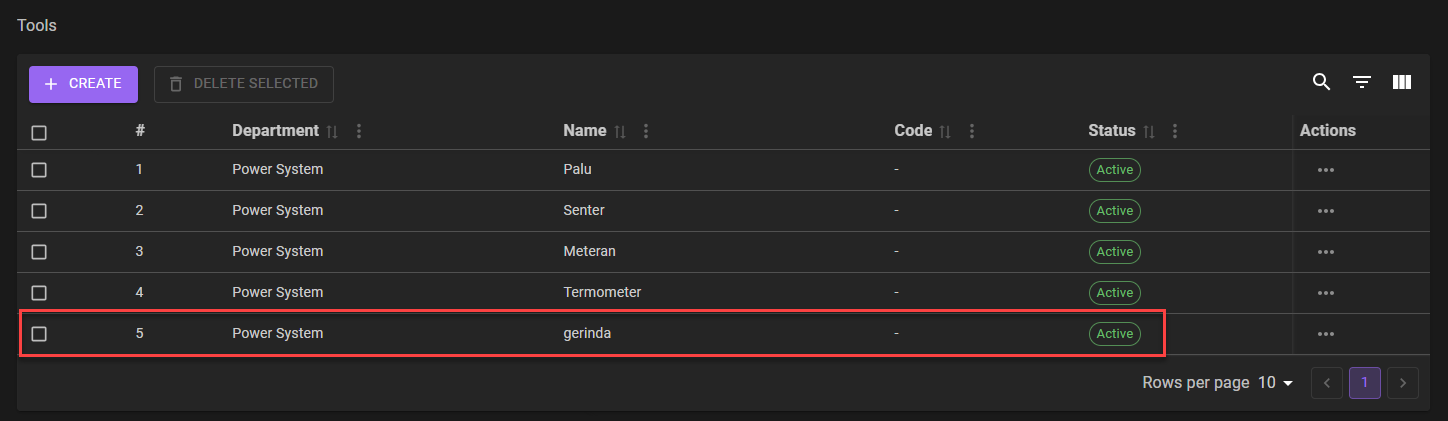Sort by Status column arrows
Image resolution: width=1448 pixels, height=421 pixels.
point(1149,131)
